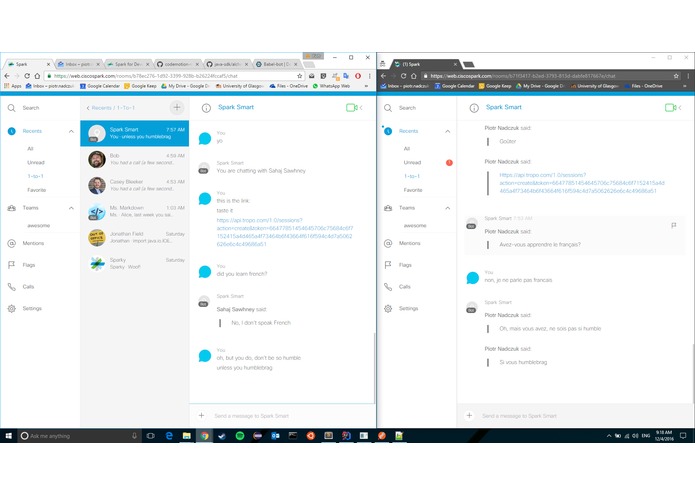The width and height of the screenshot is (695, 494).
Task: Switch to Babel-bot browser tab
Action: point(277,64)
